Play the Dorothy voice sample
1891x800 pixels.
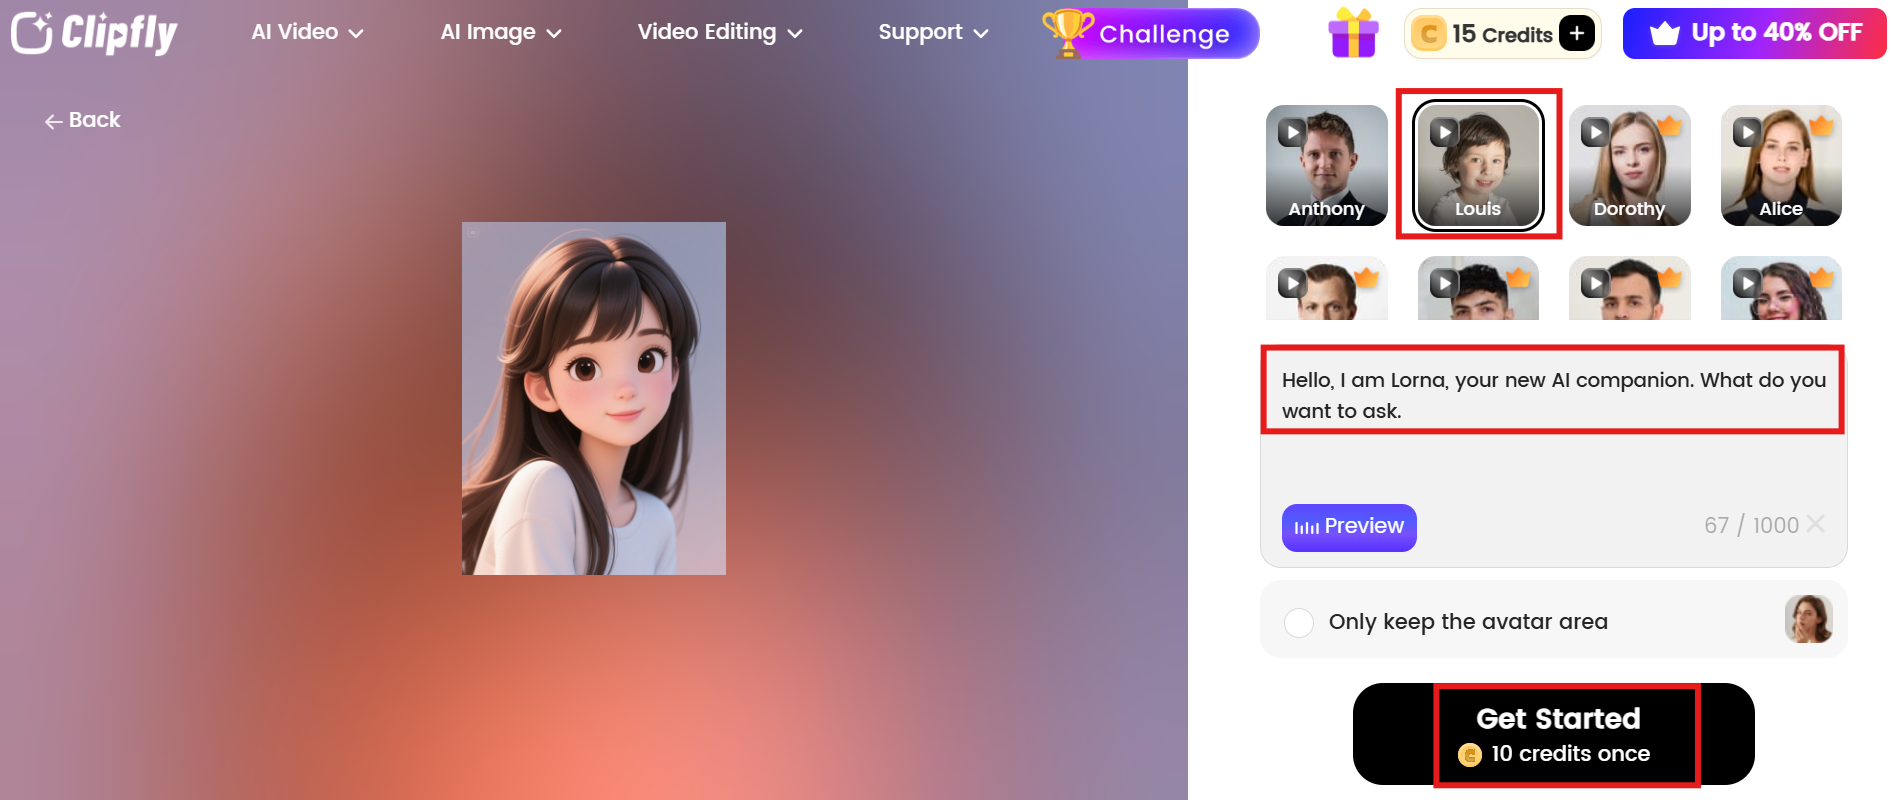pos(1595,132)
